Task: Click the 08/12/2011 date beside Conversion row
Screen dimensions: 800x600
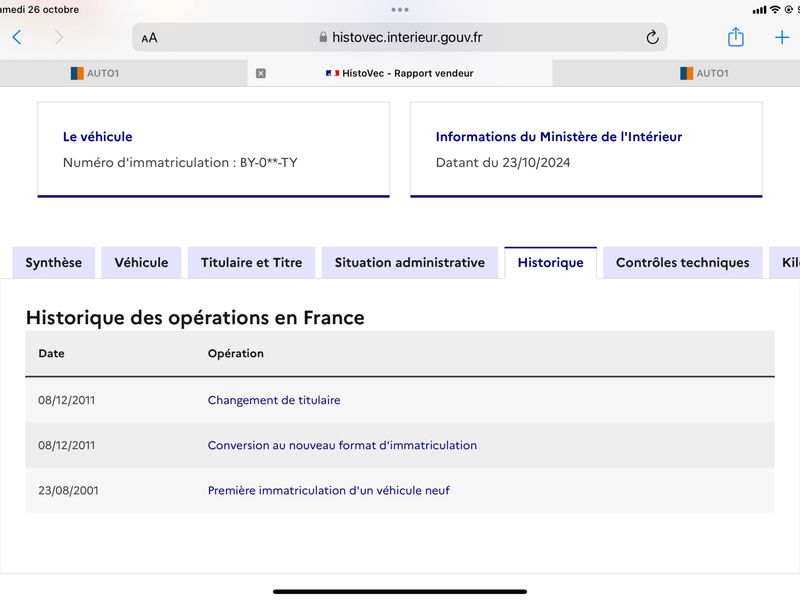Action: tap(67, 445)
